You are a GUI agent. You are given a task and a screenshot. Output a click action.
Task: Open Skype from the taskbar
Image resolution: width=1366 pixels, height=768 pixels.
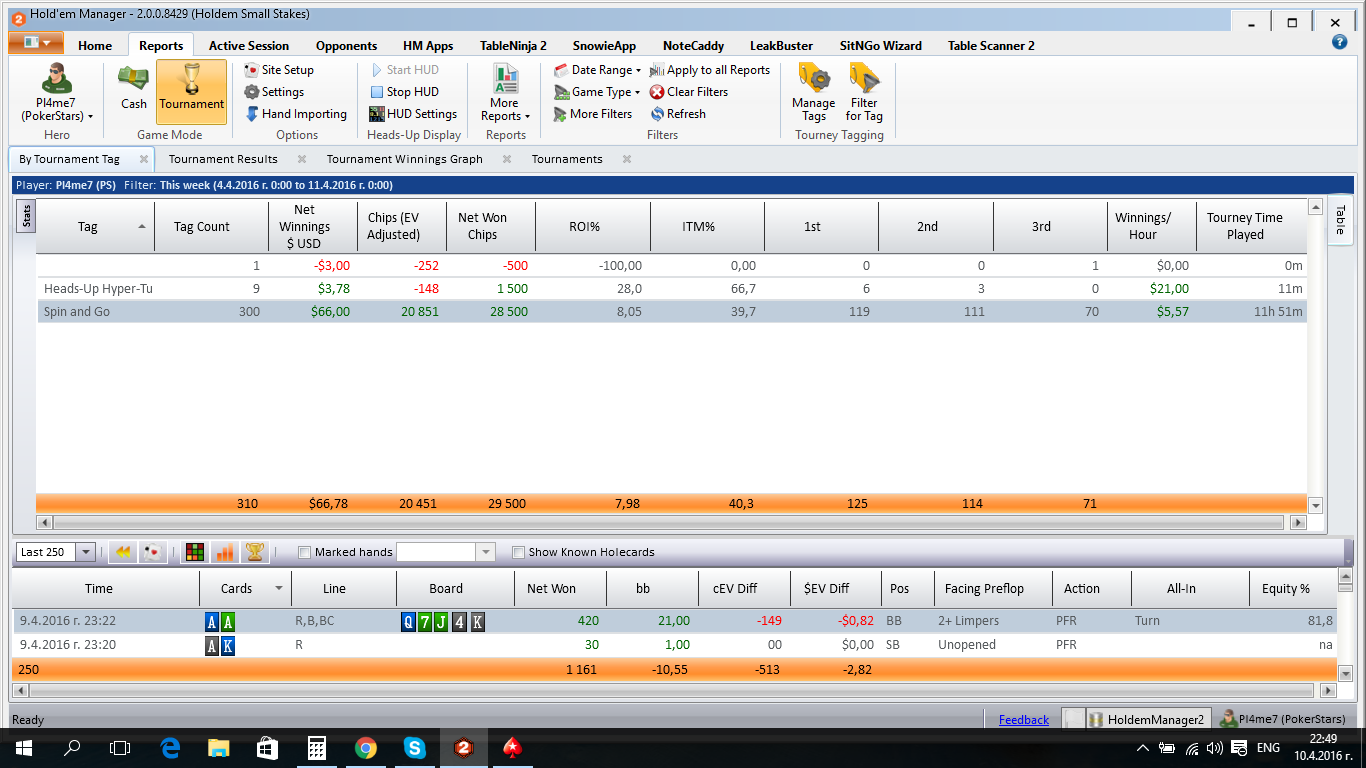[415, 747]
